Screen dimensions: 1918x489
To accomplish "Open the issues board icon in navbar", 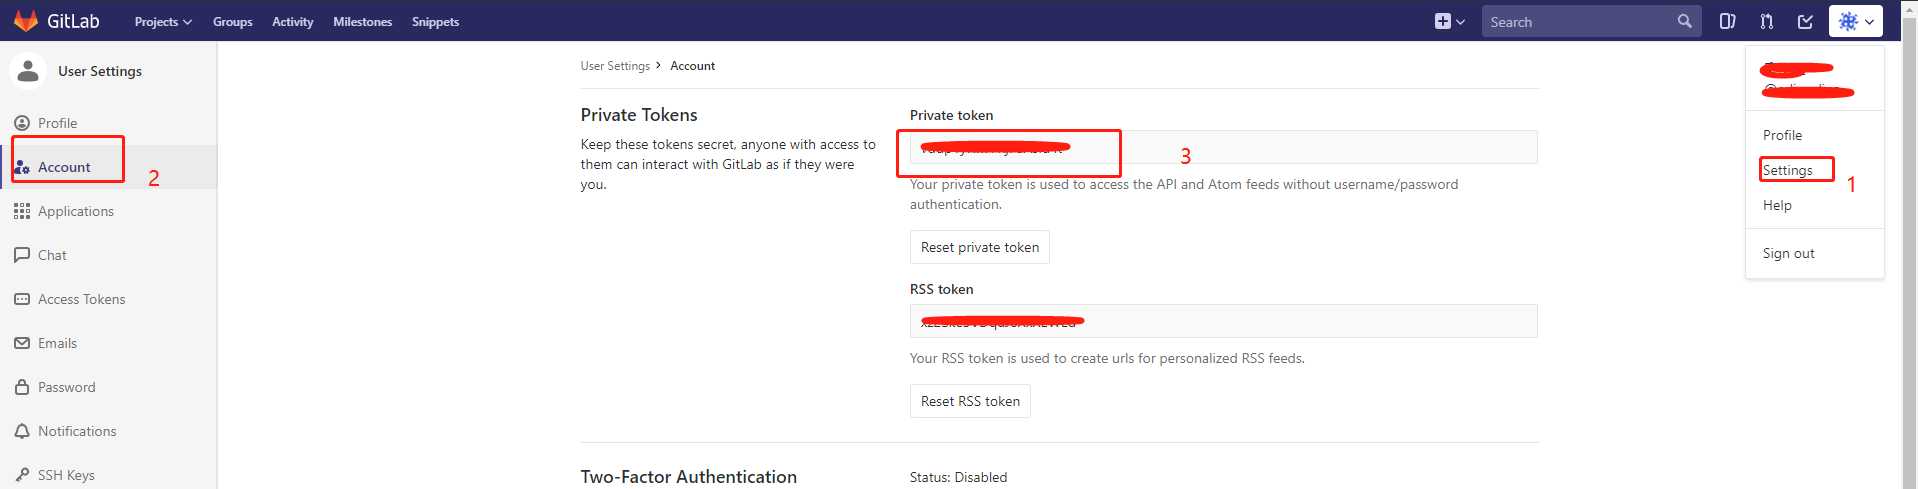I will [1727, 21].
